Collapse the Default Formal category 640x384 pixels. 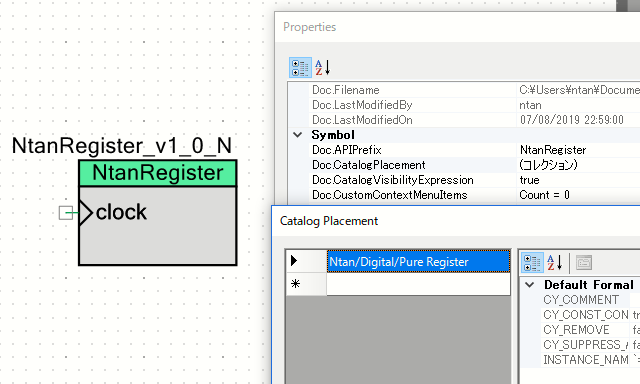click(x=529, y=285)
